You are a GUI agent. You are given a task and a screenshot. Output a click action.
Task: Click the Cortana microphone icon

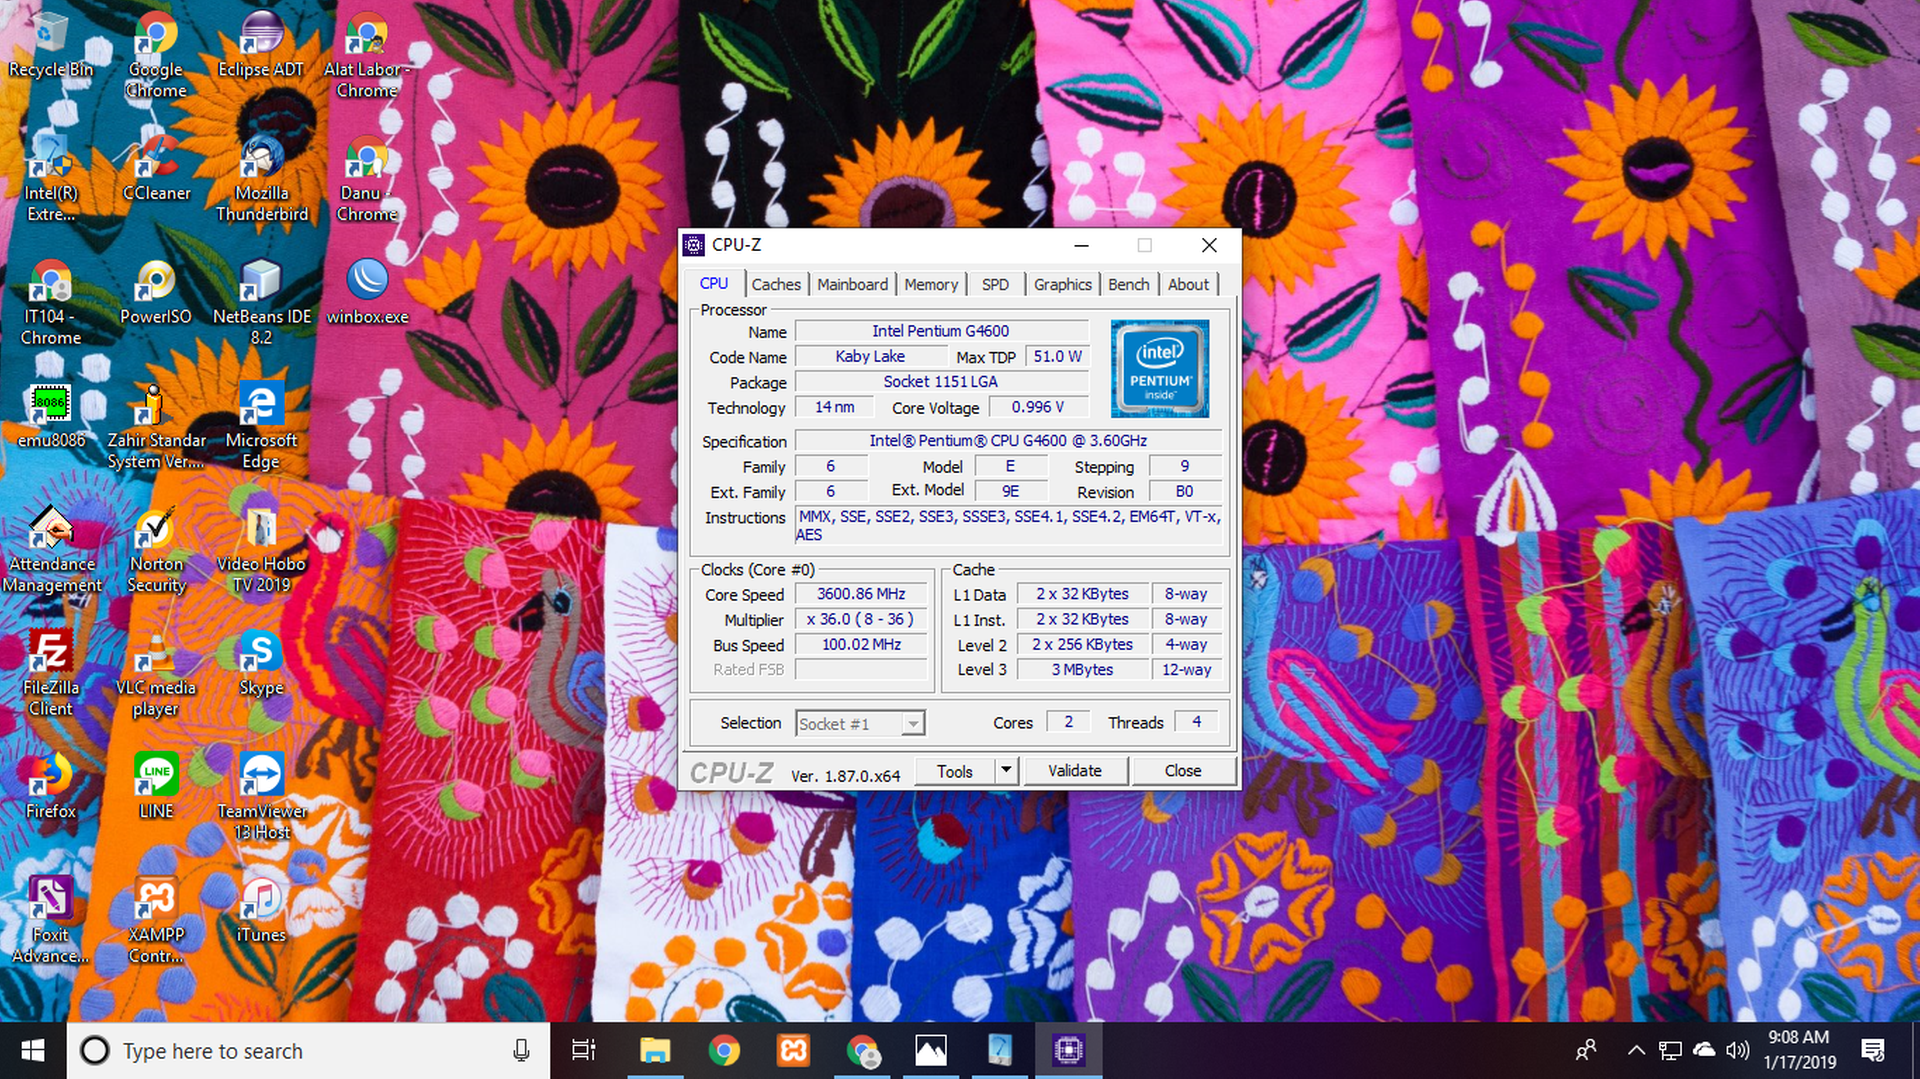[x=521, y=1050]
